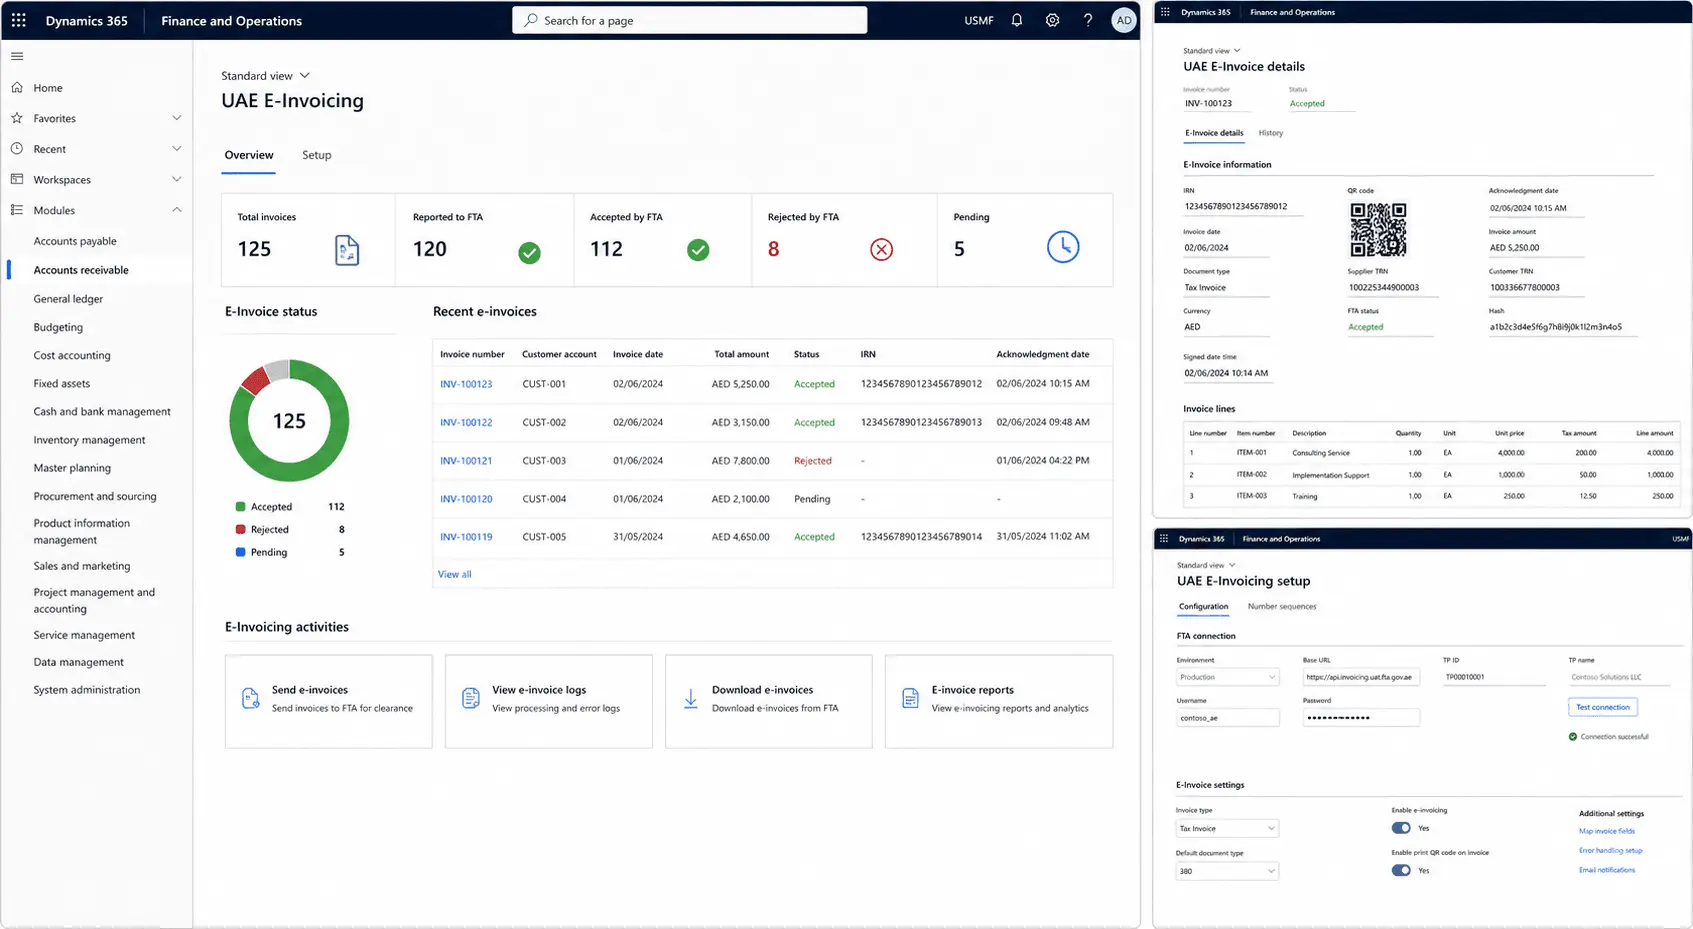Screen dimensions: 1693x929
Task: Click the red Rejected legend swatch
Action: 240,529
